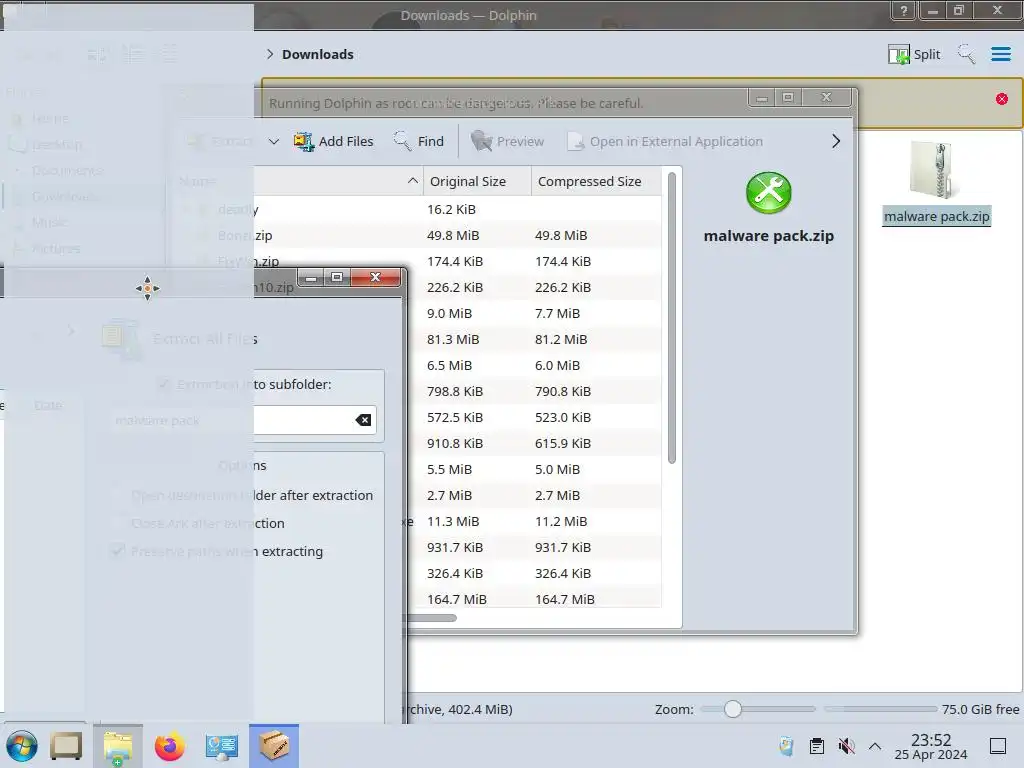
Task: Switch to Dolphin file manager taskbar icon
Action: [x=118, y=746]
